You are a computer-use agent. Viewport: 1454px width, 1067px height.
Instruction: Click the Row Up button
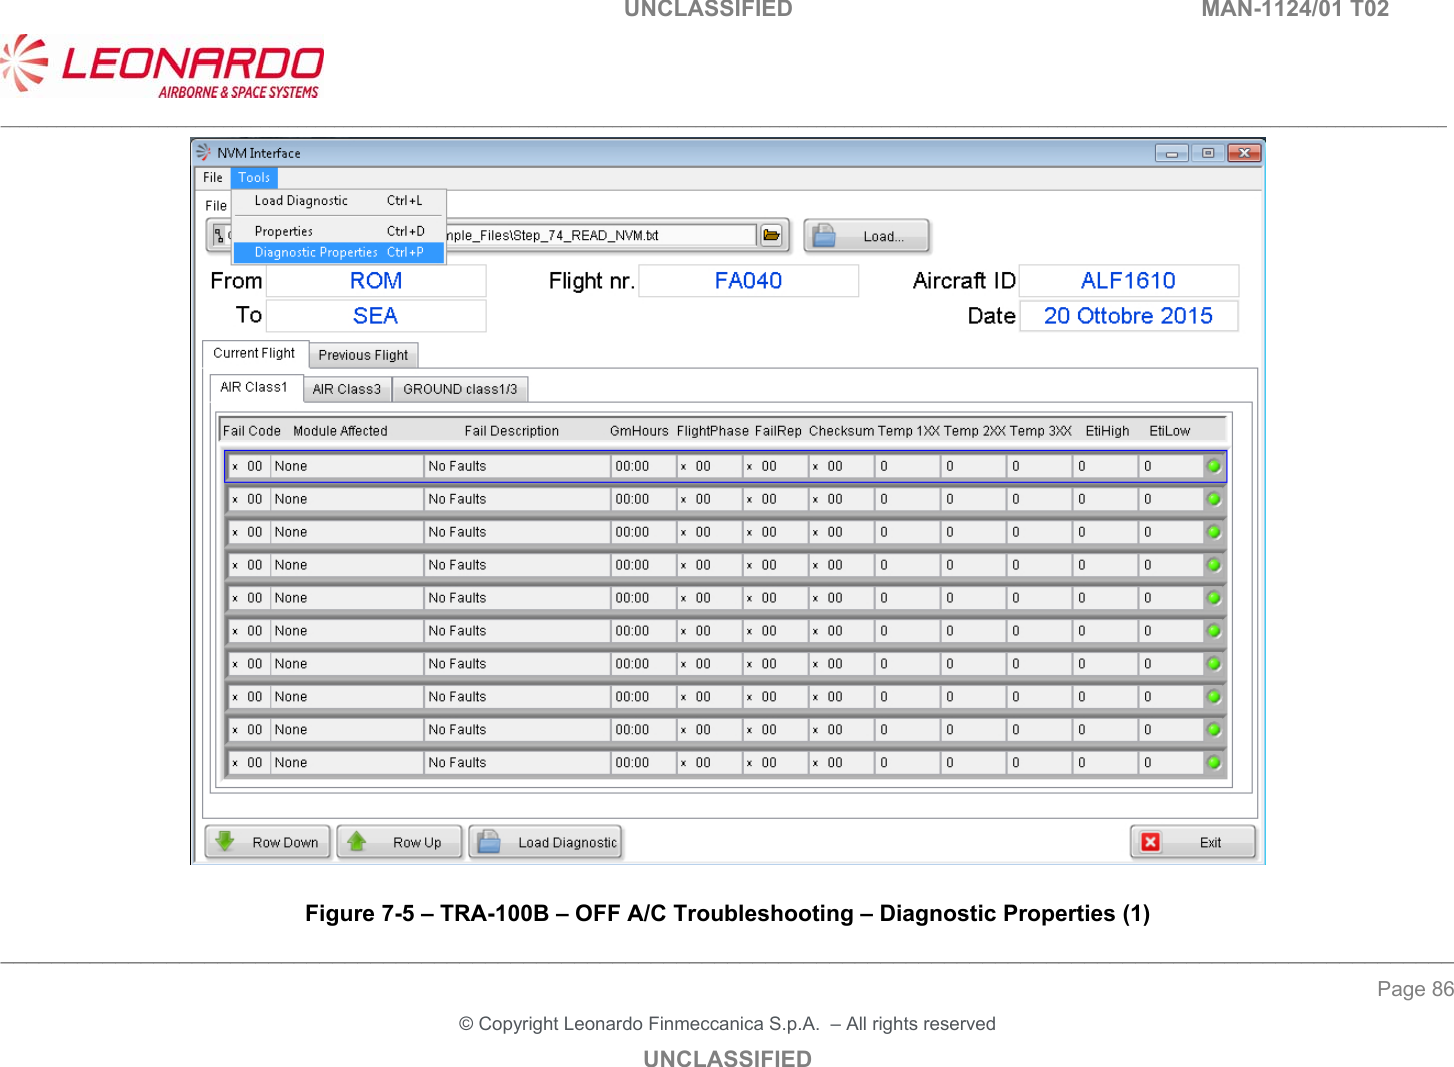tap(400, 842)
